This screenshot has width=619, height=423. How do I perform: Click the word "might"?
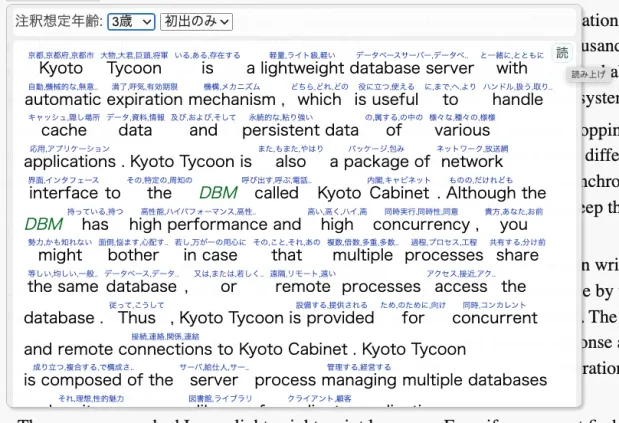60,255
